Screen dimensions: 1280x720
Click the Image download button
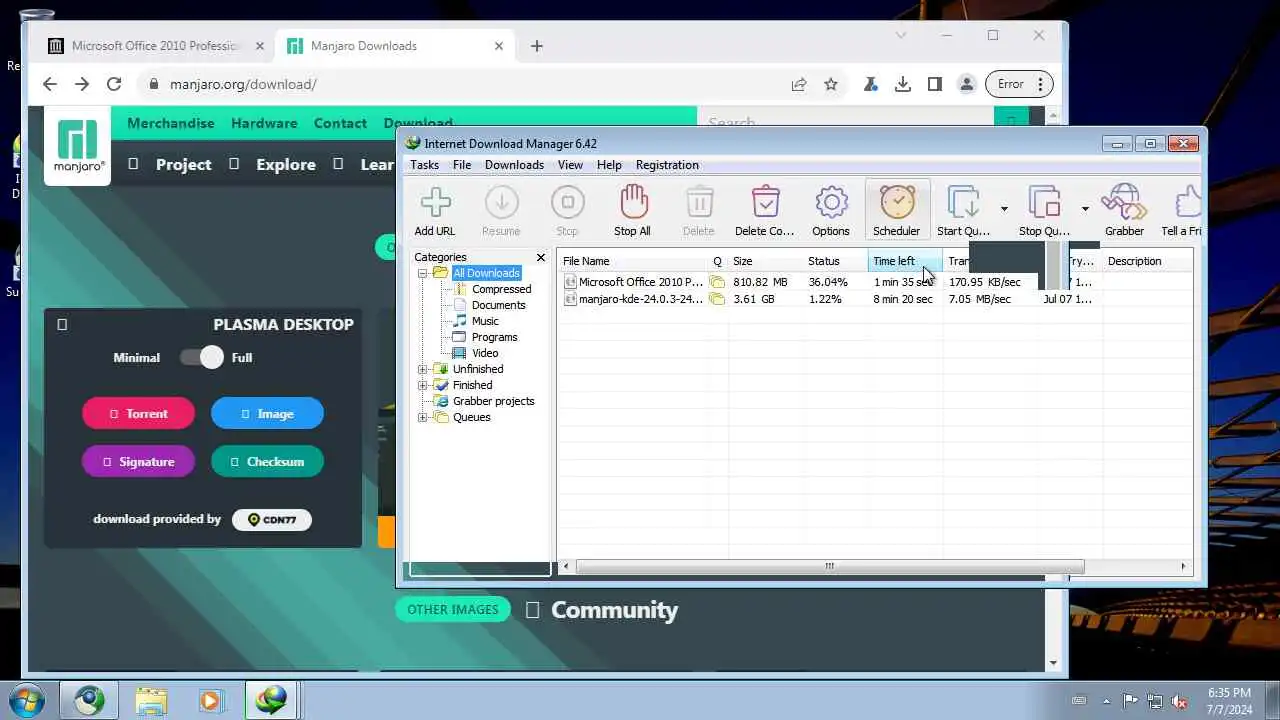click(267, 413)
